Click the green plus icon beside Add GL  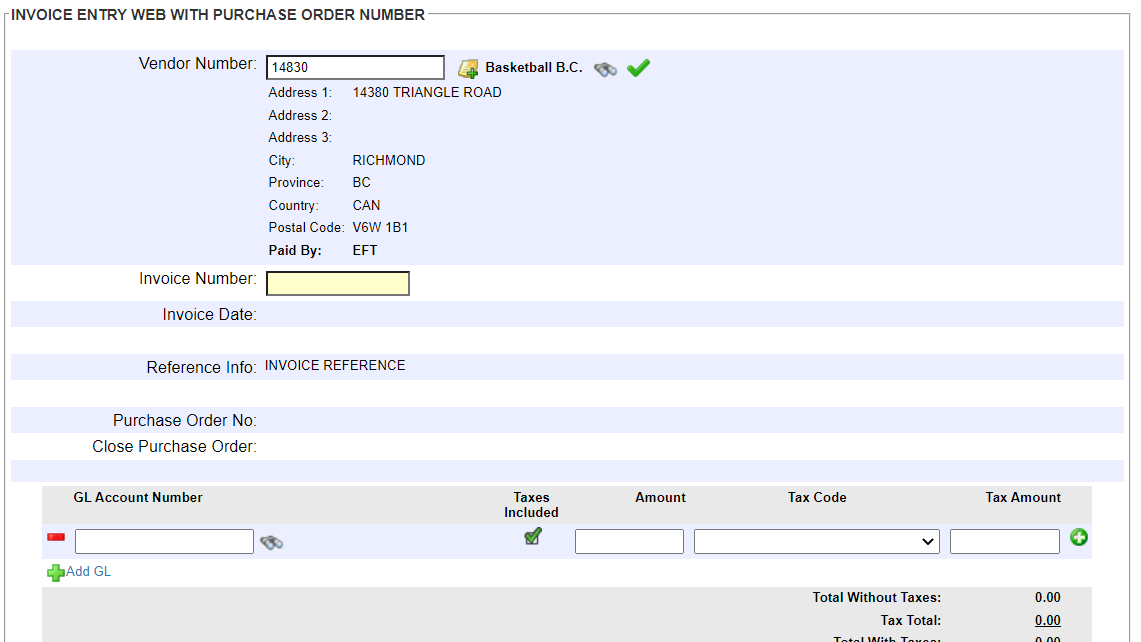pyautogui.click(x=55, y=573)
